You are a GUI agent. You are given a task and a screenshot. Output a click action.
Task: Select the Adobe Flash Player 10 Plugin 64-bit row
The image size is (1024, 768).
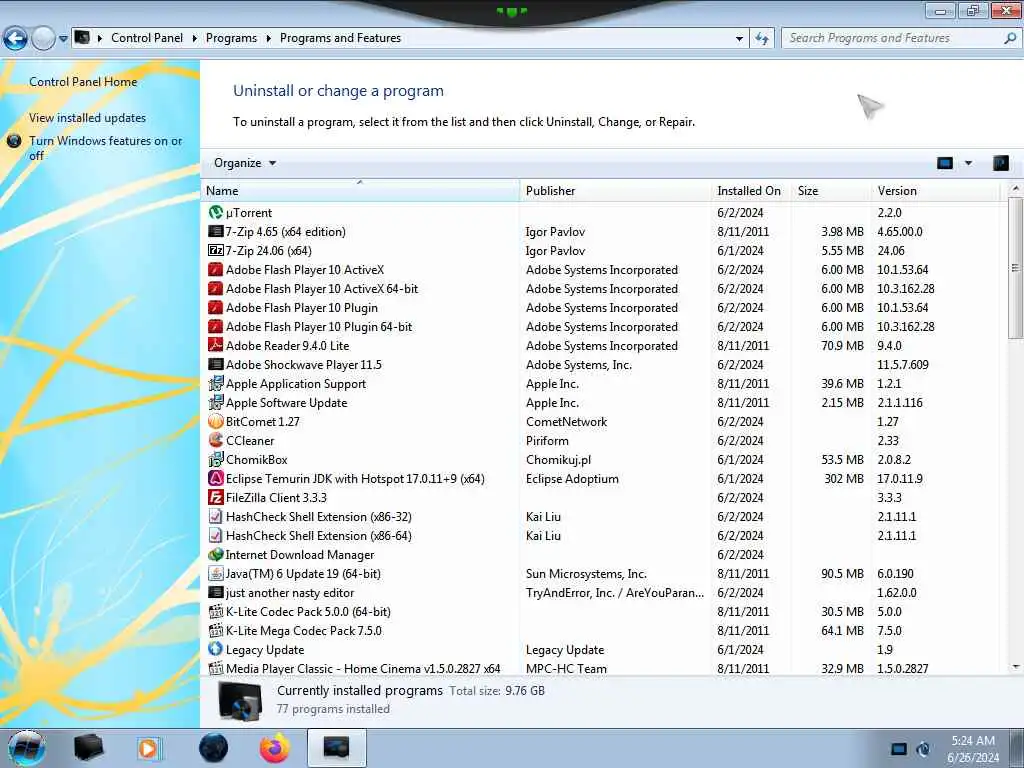(x=604, y=327)
